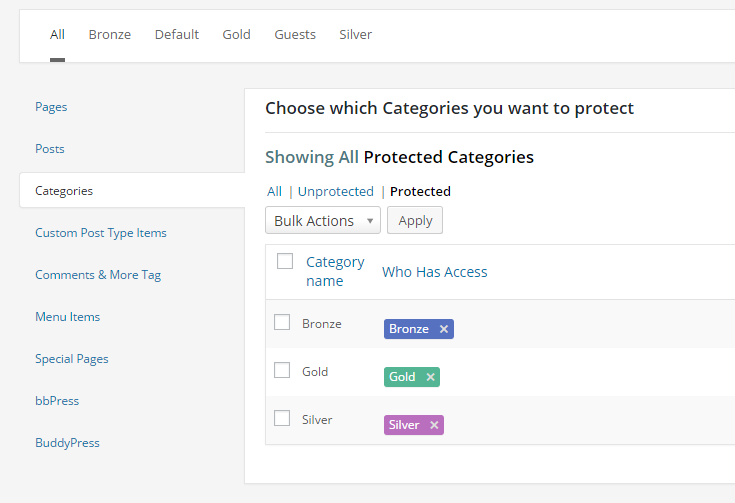Tick the checkbox for the Bronze category row
The image size is (735, 503).
[x=282, y=322]
